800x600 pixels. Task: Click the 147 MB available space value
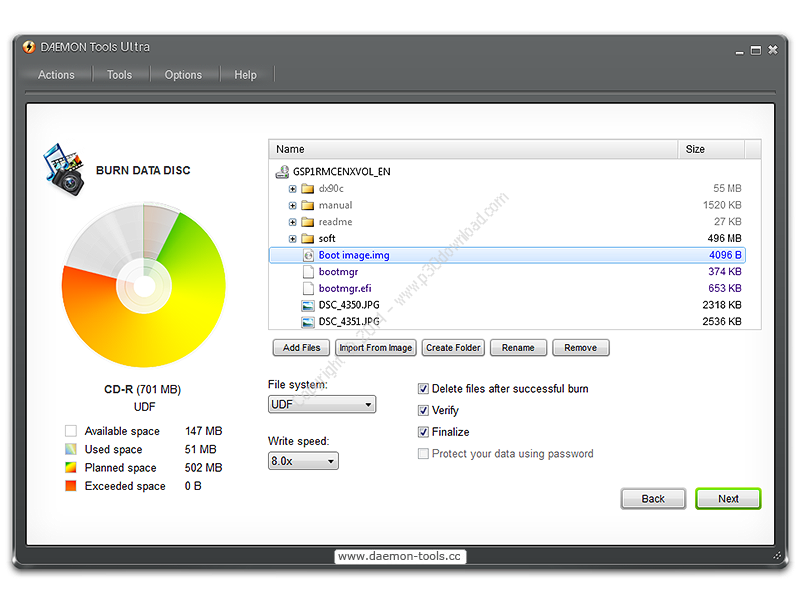tap(204, 431)
